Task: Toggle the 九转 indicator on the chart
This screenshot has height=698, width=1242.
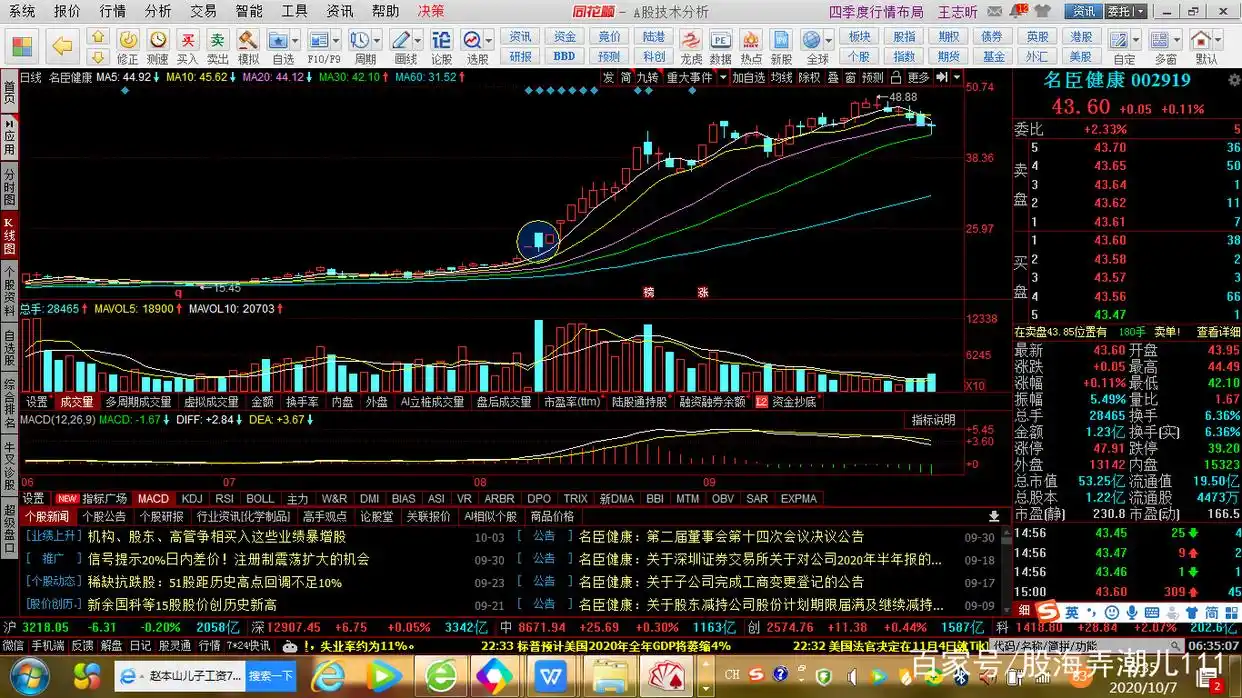Action: (x=646, y=77)
